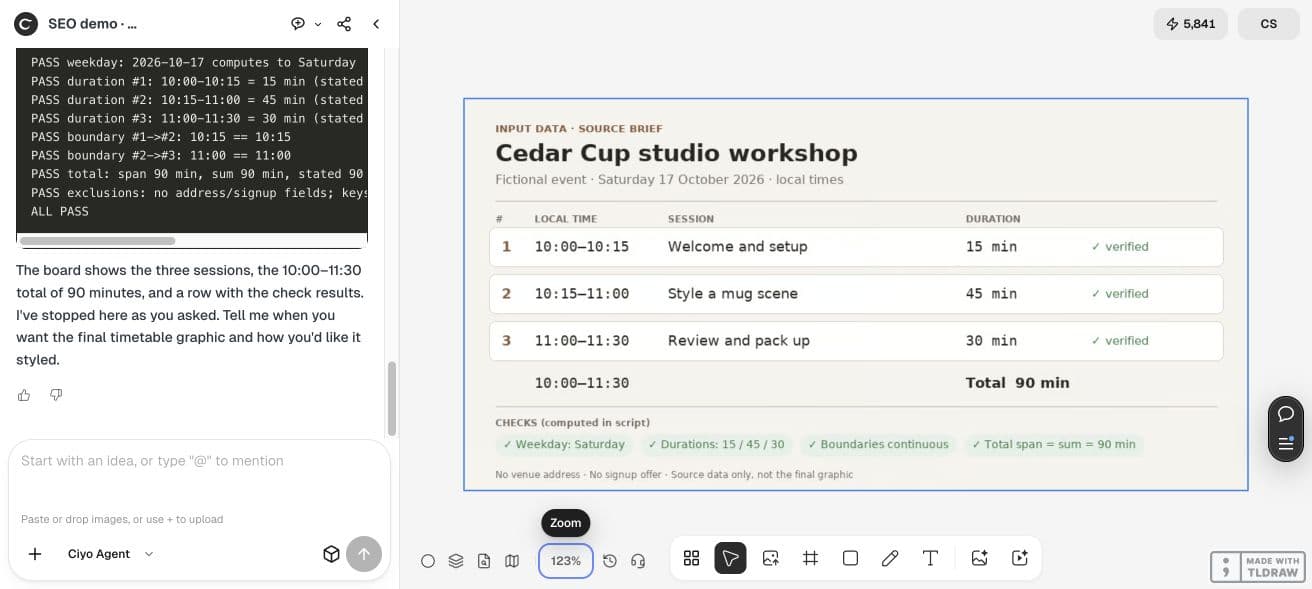Image resolution: width=1312 pixels, height=589 pixels.
Task: Expand the chat options chevron beside new chat
Action: 318,24
